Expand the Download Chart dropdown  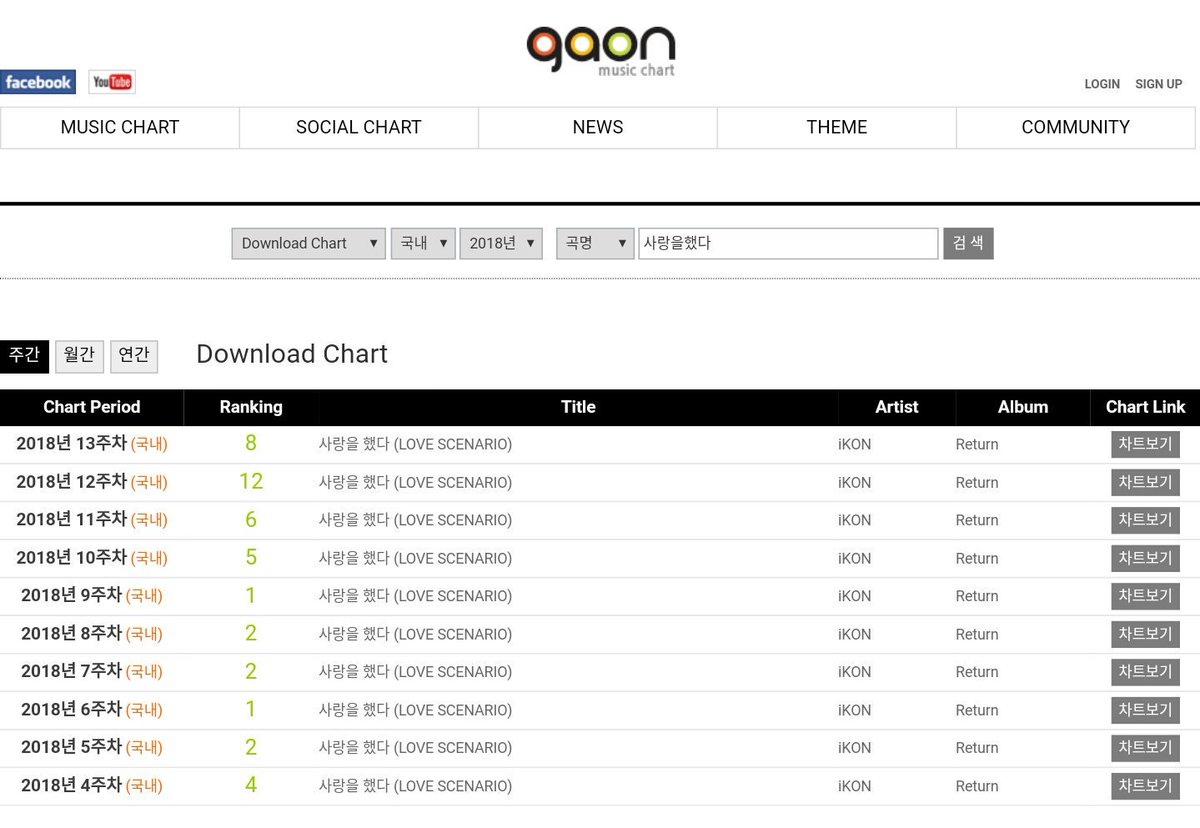(309, 243)
